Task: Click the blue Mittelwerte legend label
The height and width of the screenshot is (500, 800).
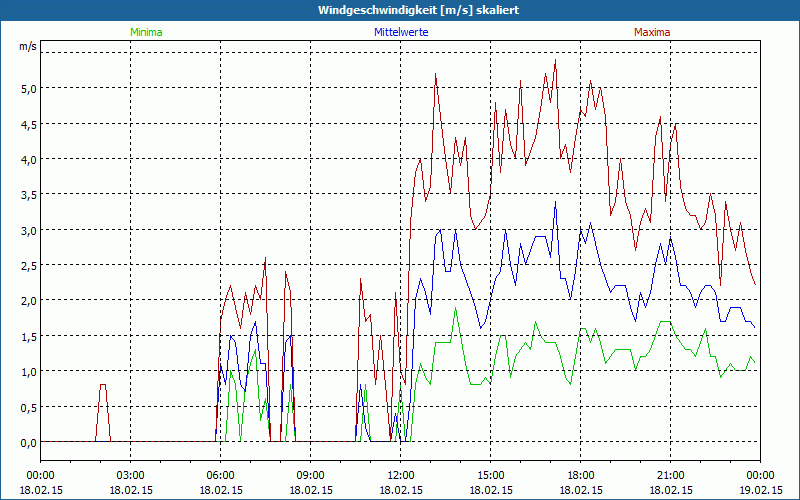Action: [x=401, y=32]
